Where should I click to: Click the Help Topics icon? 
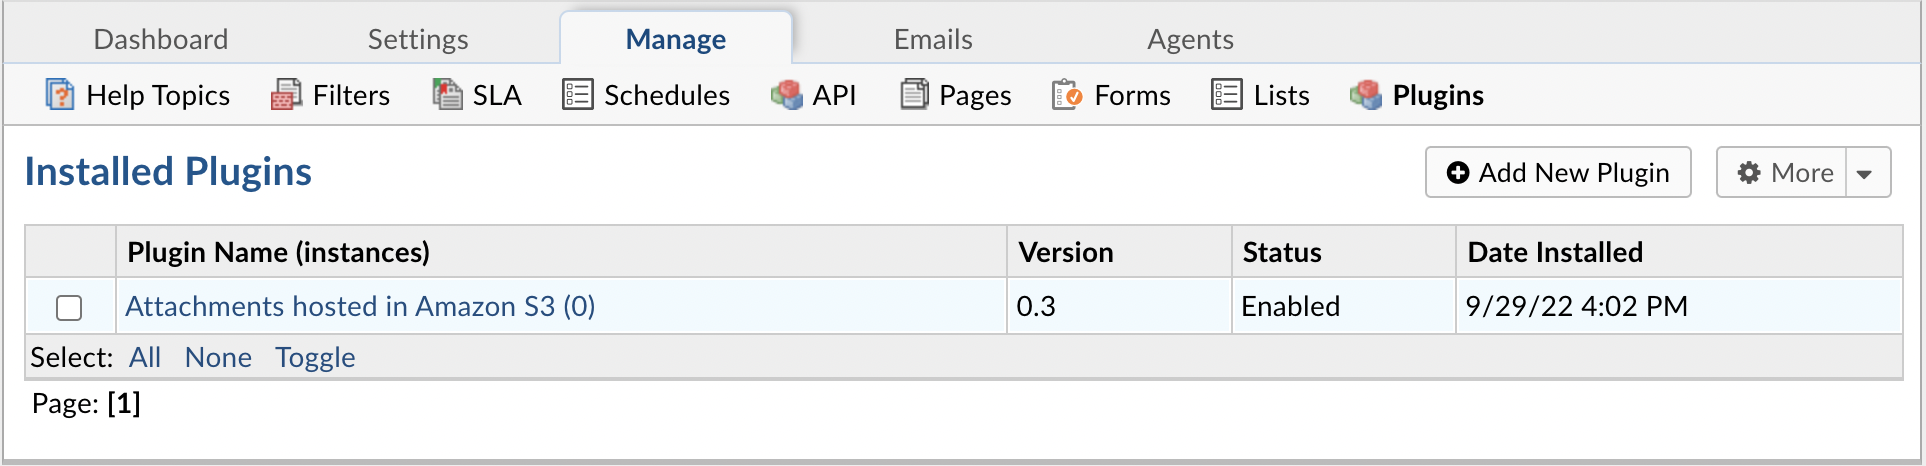[60, 95]
